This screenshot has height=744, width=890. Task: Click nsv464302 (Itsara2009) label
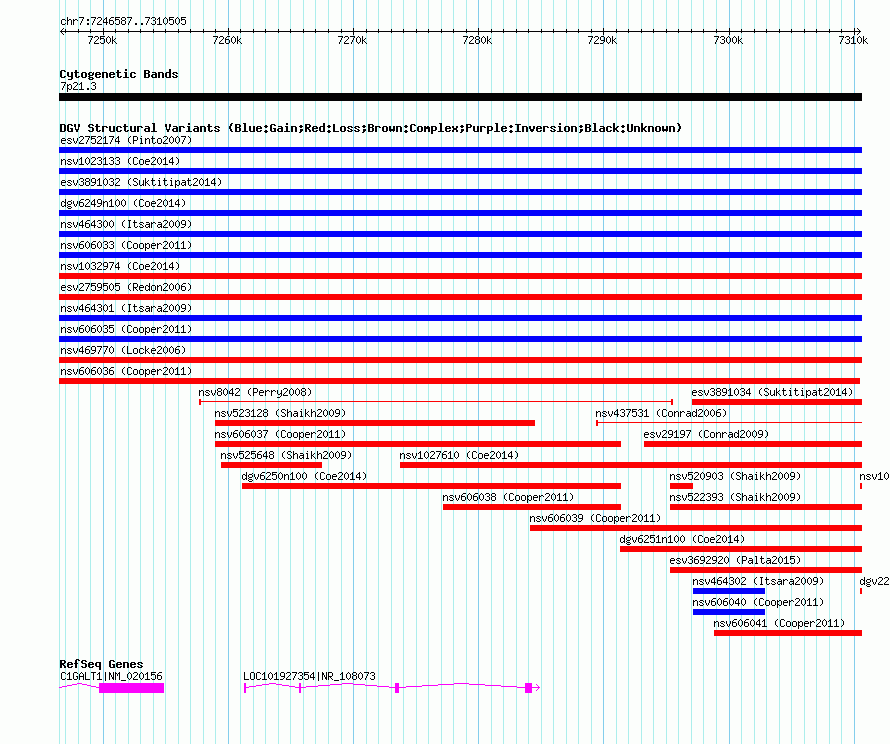(758, 581)
